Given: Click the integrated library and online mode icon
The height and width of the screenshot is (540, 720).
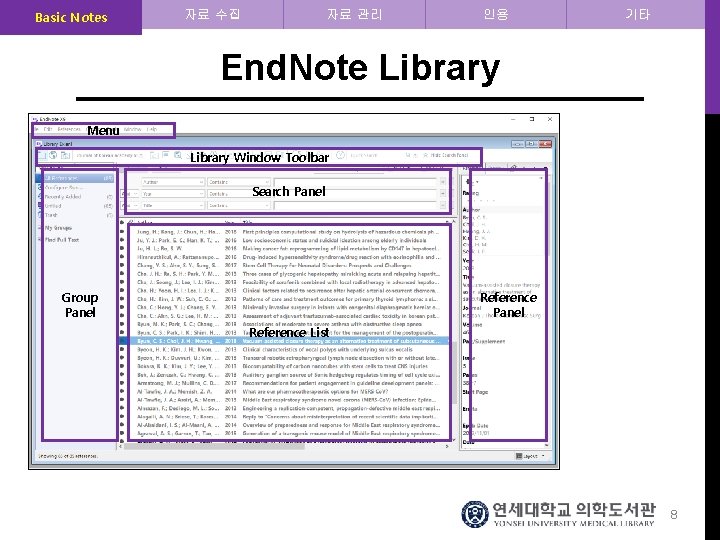Looking at the screenshot, I should pos(65,156).
